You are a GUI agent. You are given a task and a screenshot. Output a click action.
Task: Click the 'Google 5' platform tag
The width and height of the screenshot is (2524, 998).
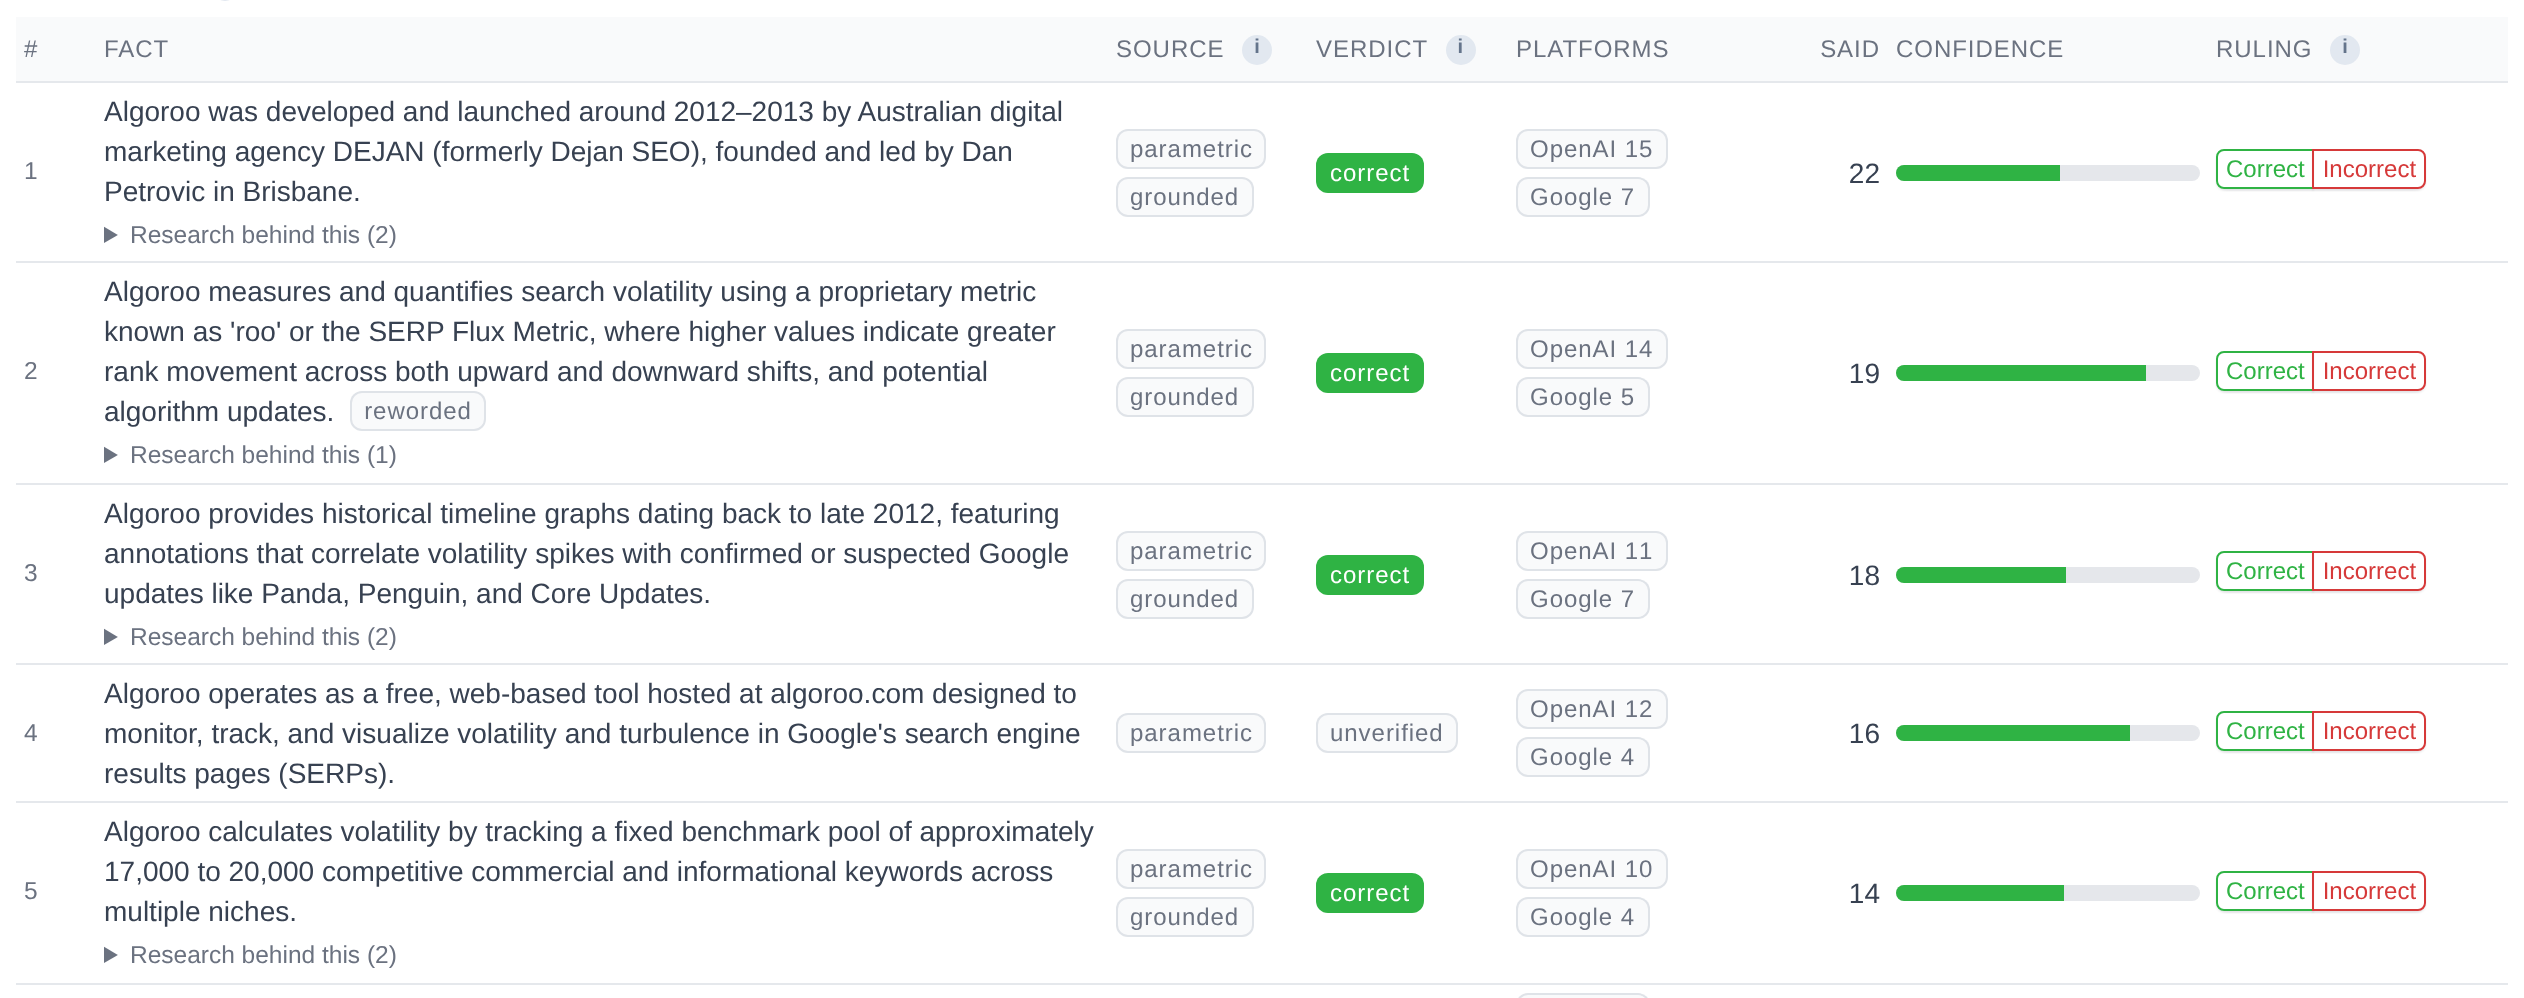point(1582,397)
